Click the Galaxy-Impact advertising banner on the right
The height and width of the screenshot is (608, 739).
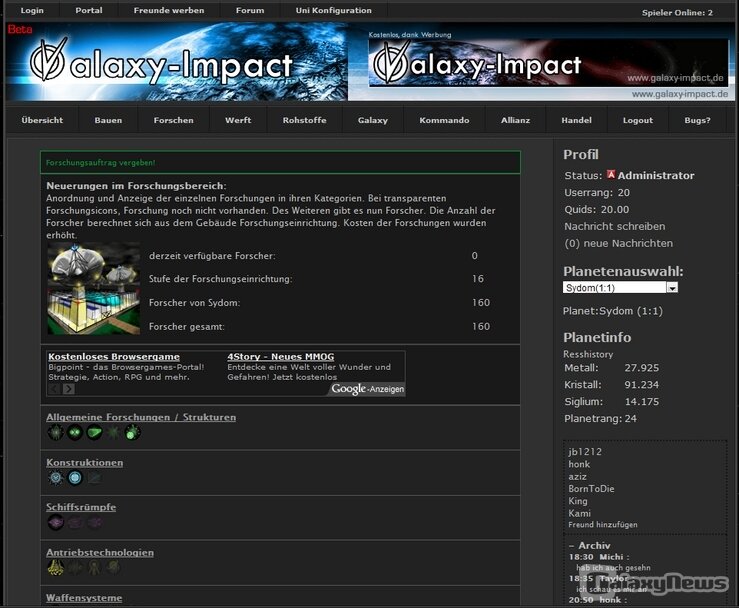[x=548, y=63]
